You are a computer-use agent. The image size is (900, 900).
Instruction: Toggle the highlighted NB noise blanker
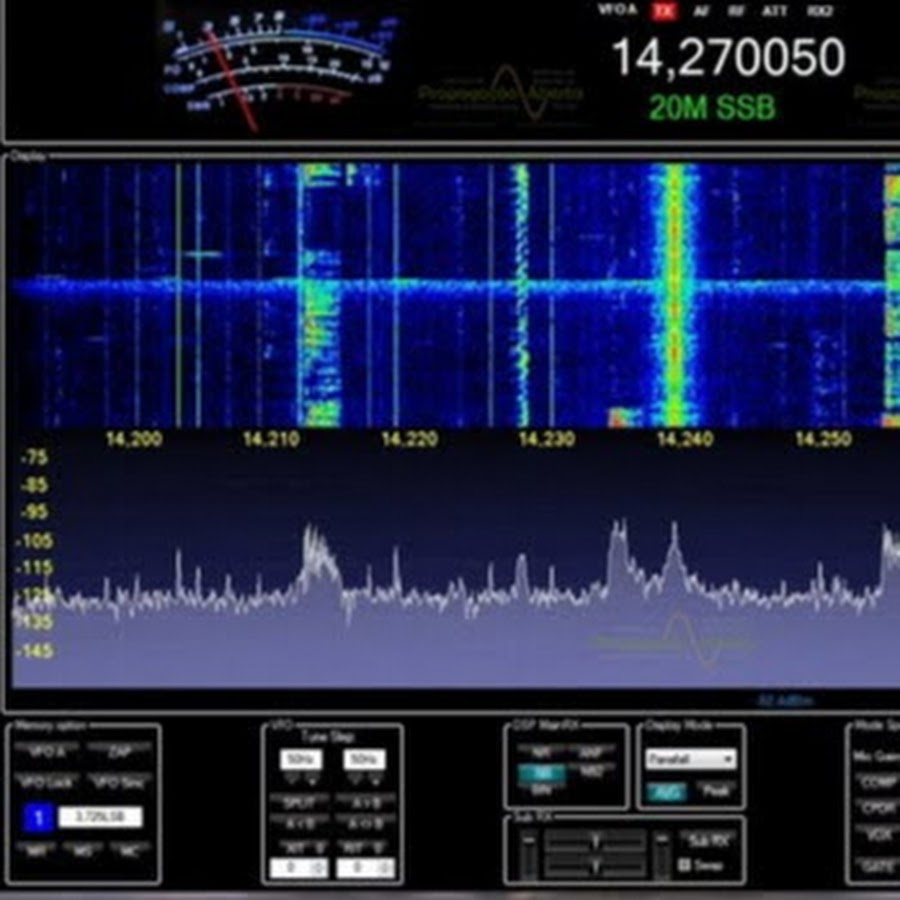(541, 773)
